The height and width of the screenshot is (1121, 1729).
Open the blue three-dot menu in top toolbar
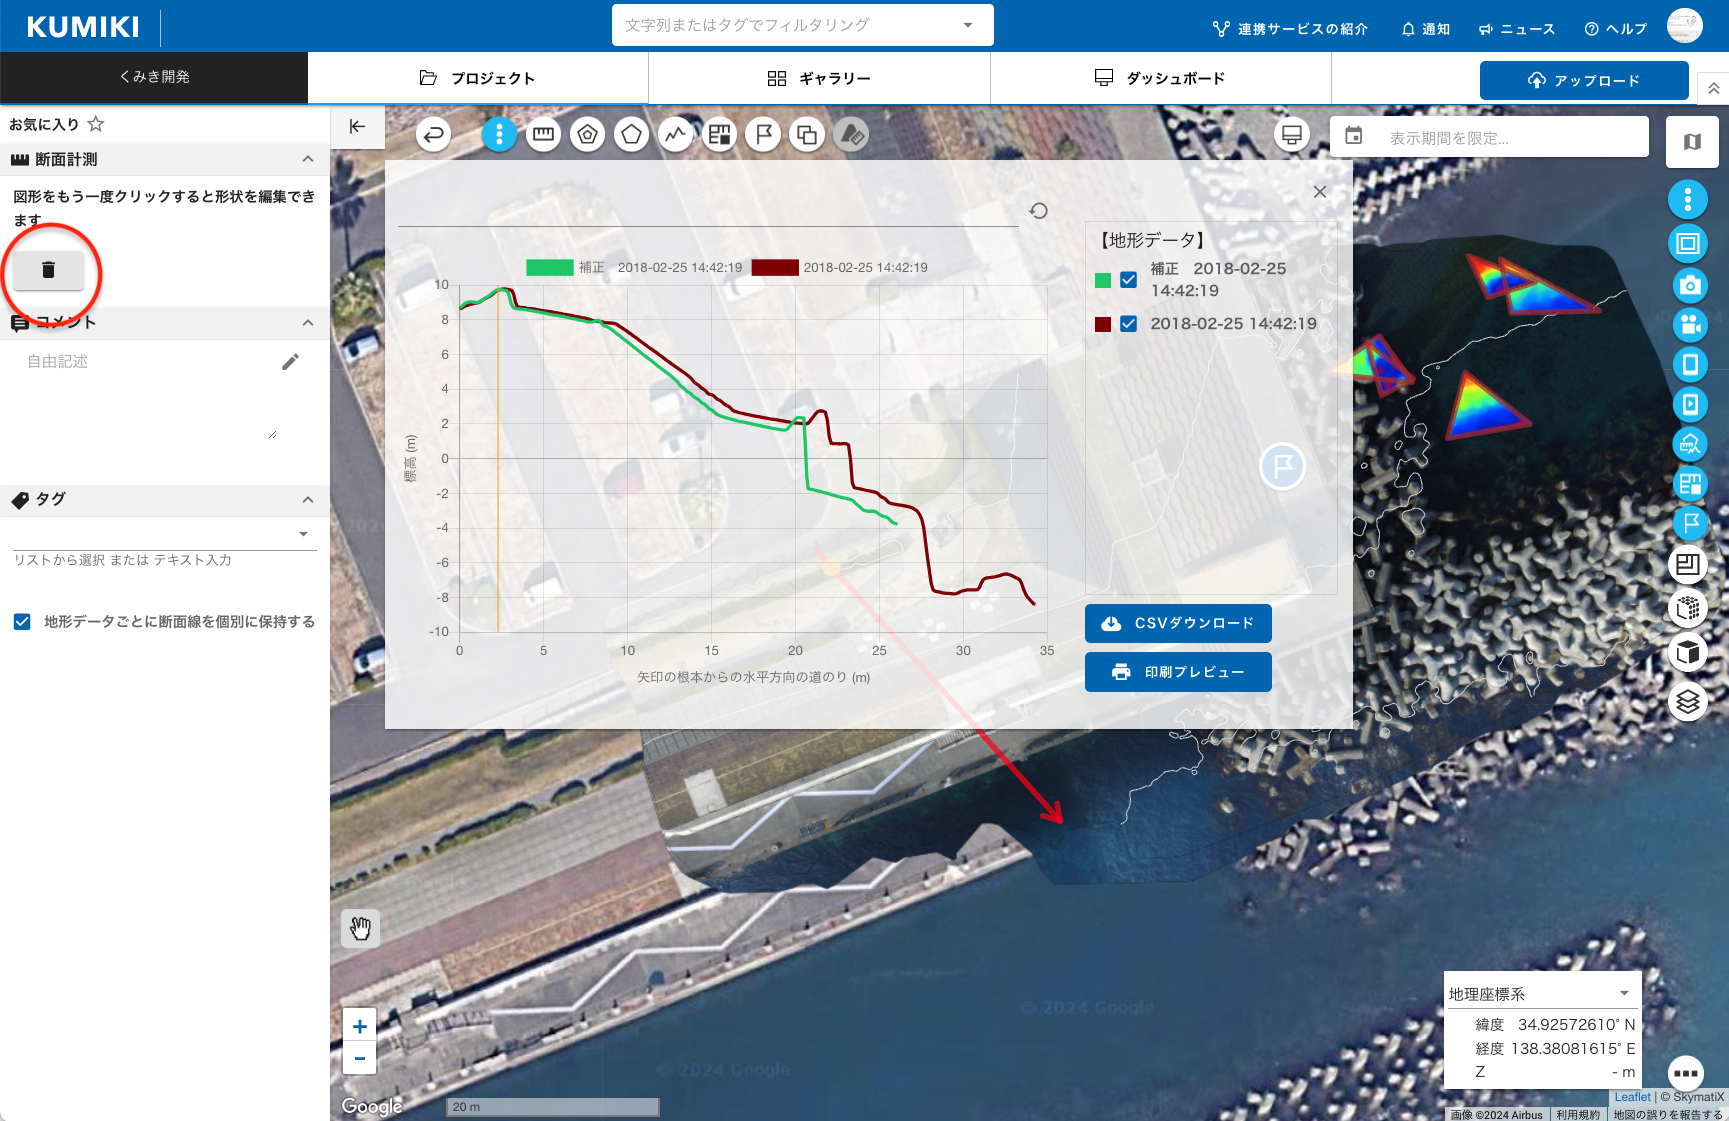pyautogui.click(x=499, y=134)
